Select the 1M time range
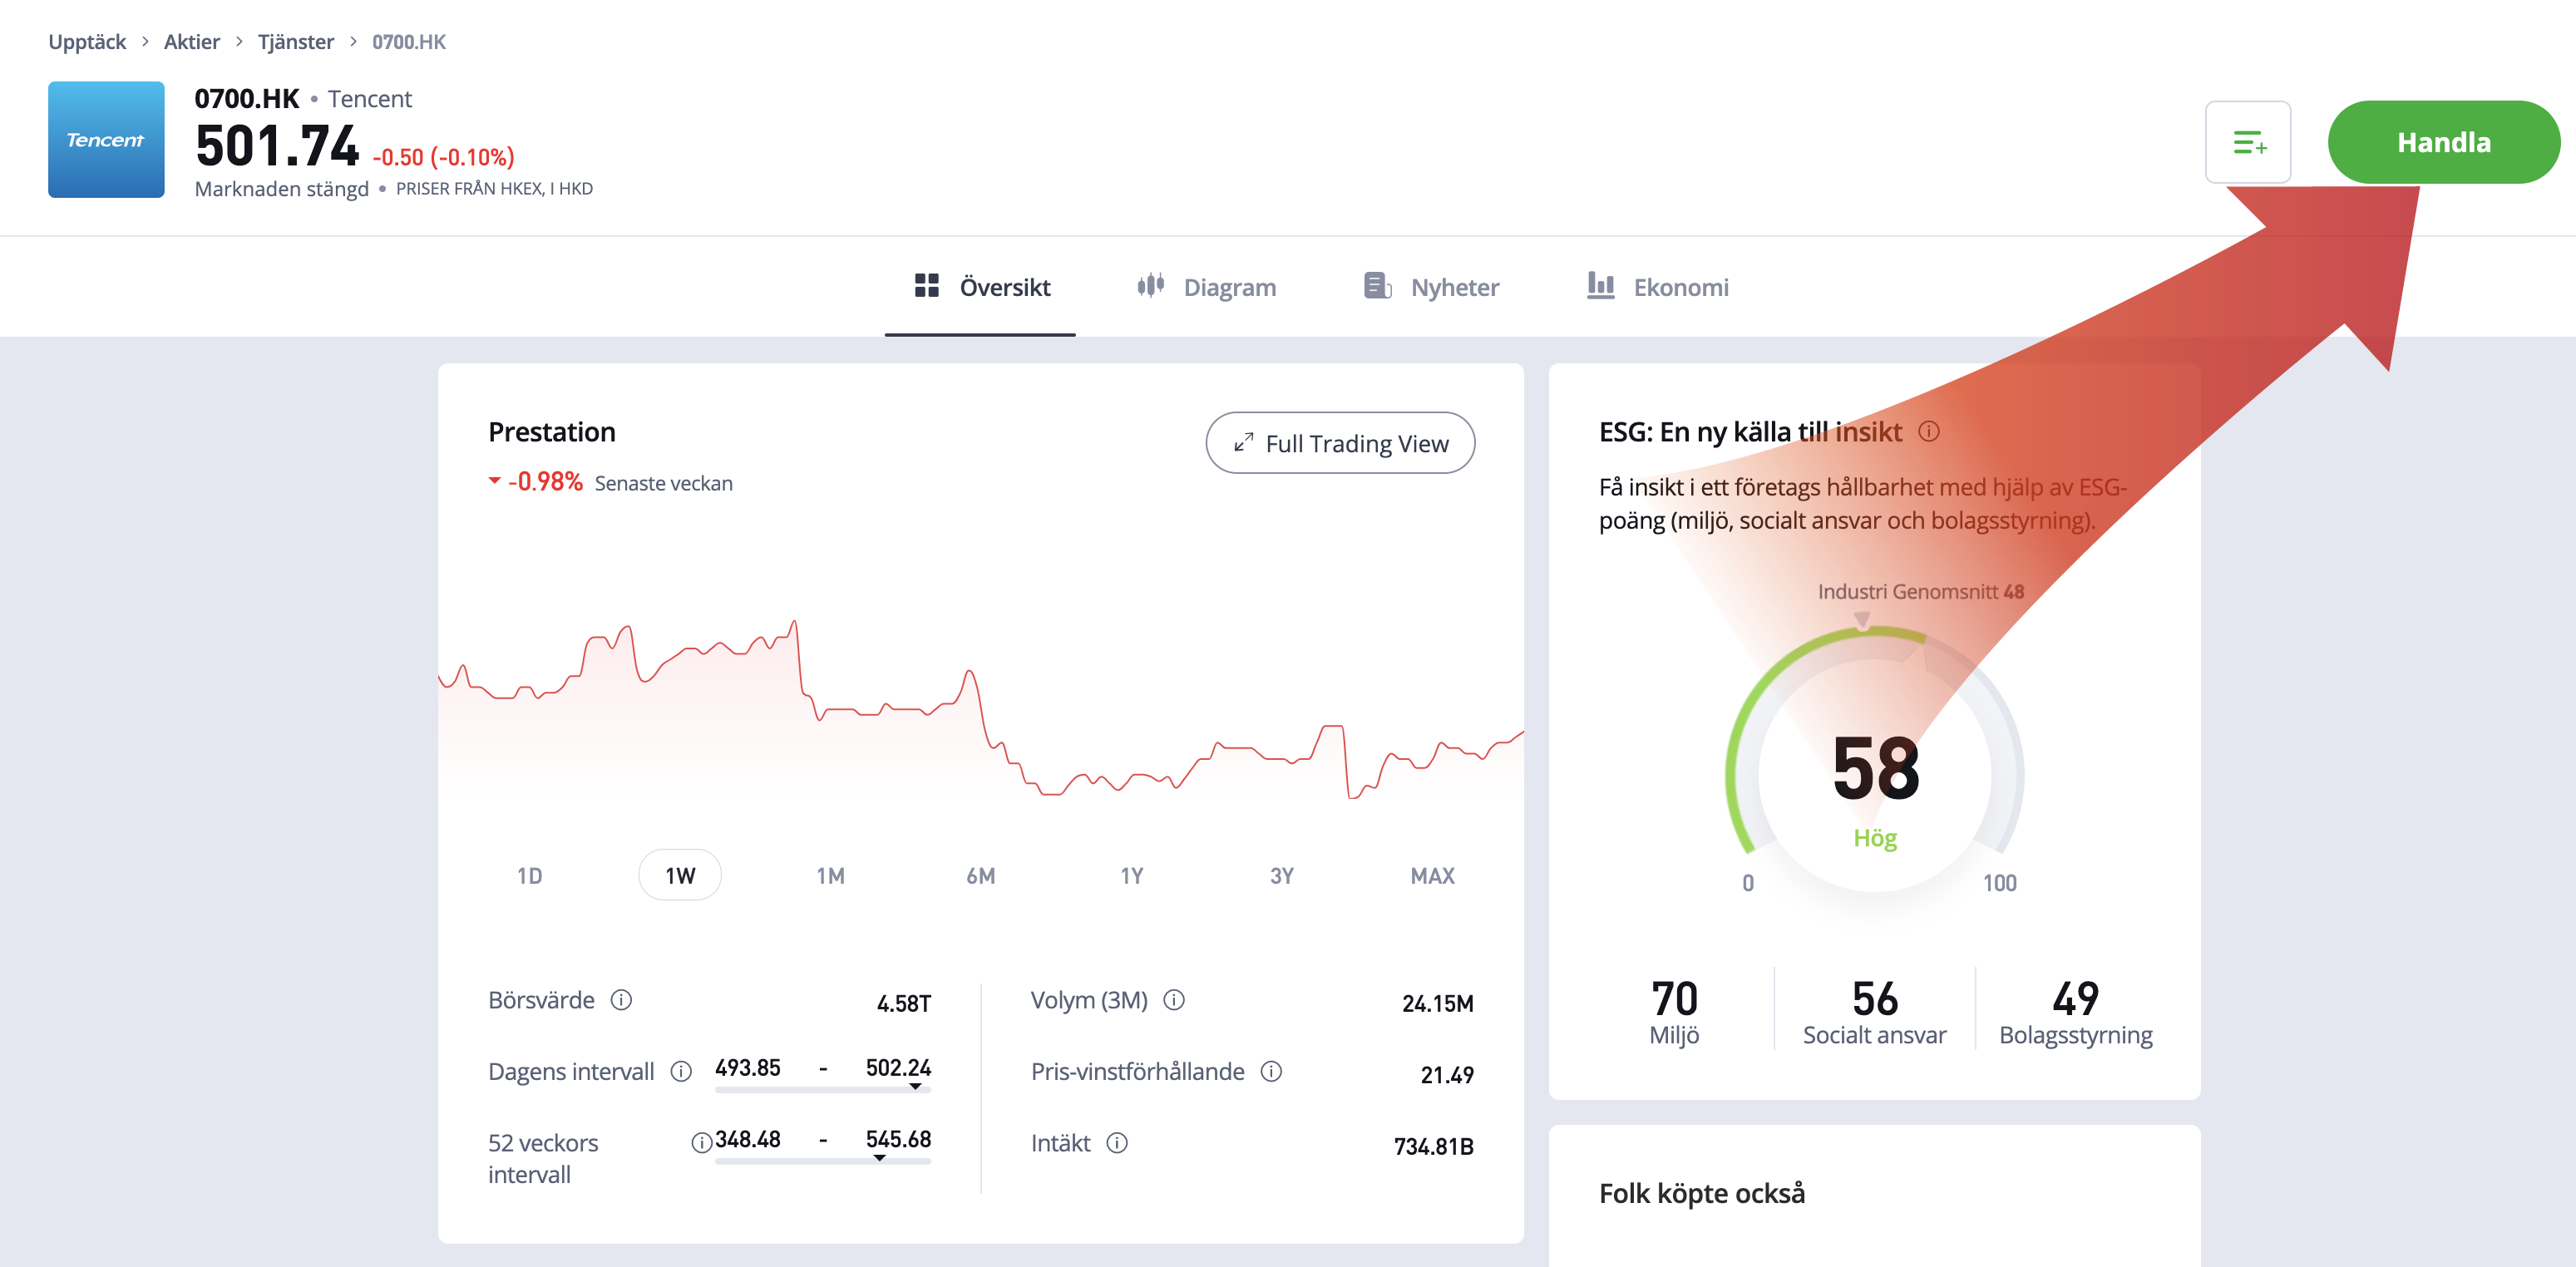2576x1267 pixels. tap(830, 876)
